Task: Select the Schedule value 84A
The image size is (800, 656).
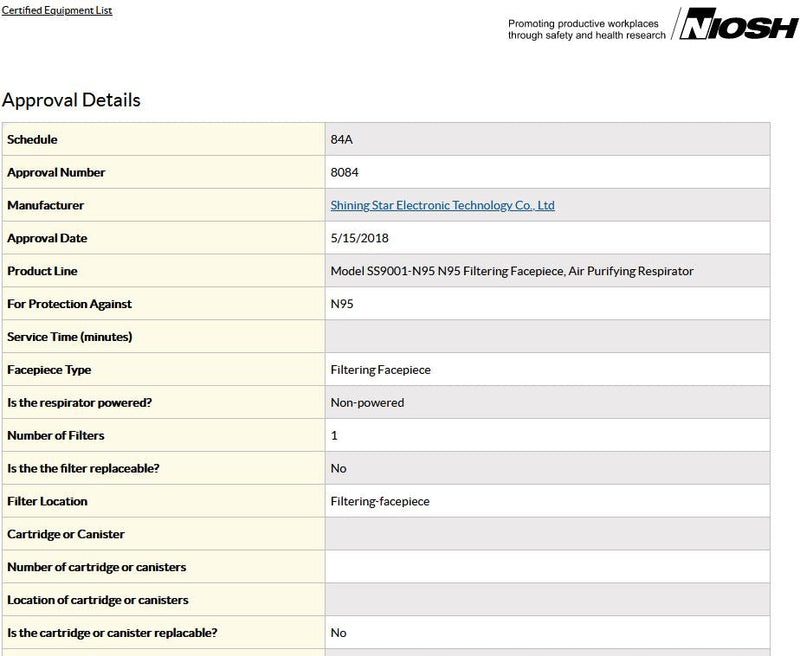Action: (x=341, y=139)
